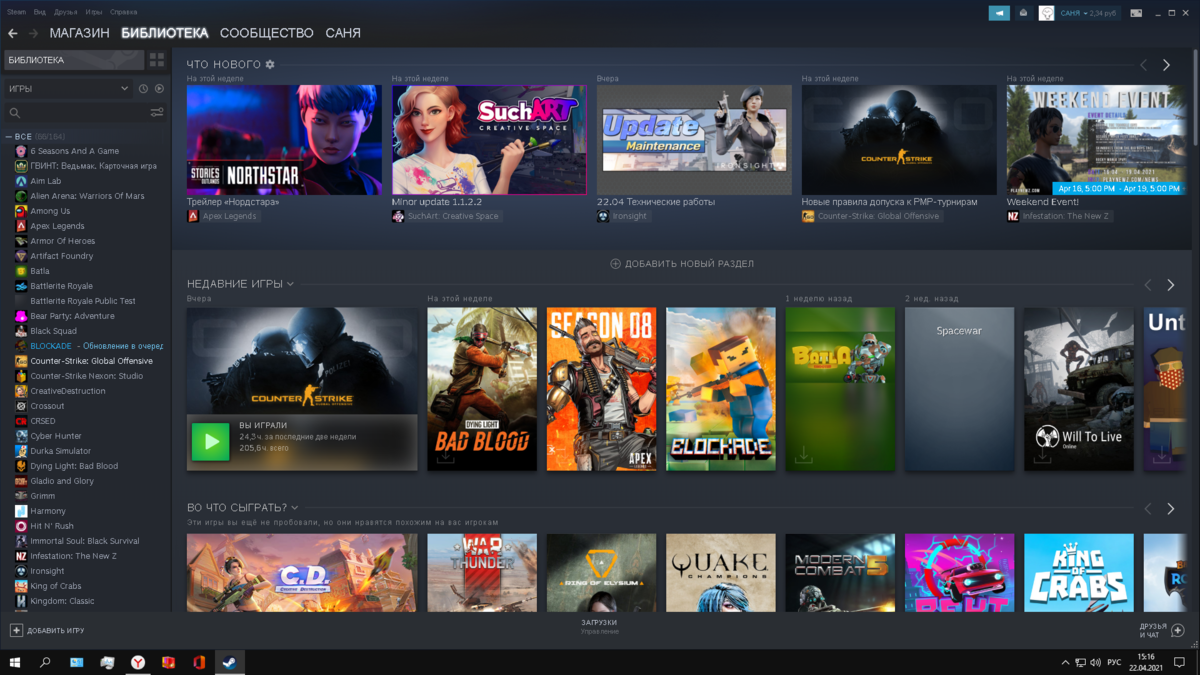Open the Quake Champions cover
The height and width of the screenshot is (675, 1200).
721,572
